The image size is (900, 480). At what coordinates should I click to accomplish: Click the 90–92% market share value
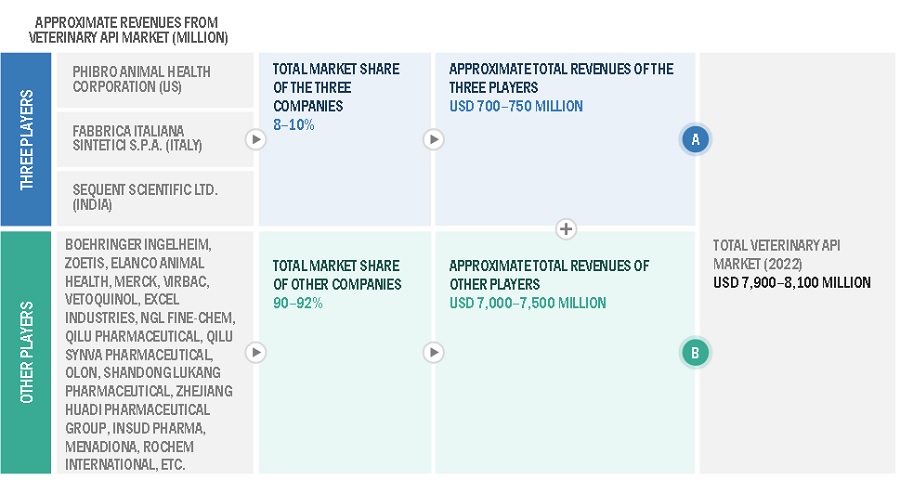point(298,303)
